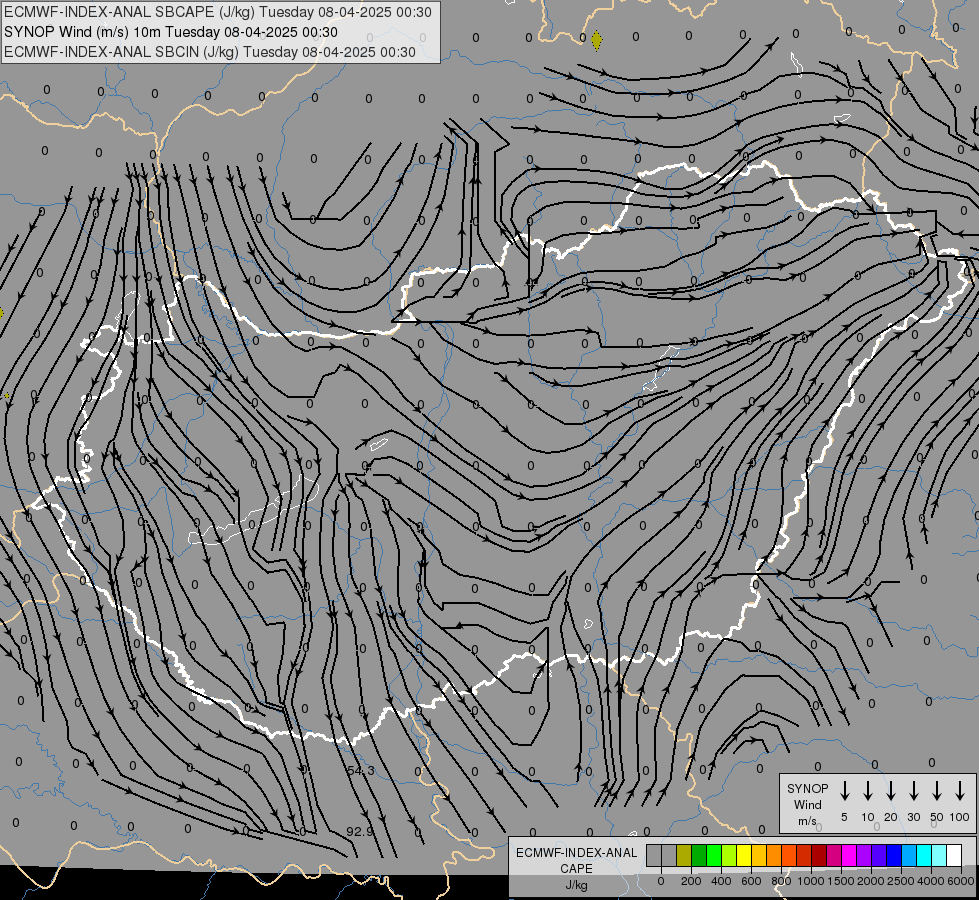This screenshot has width=979, height=900.
Task: Pick the white CAPE legend swatch
Action: click(953, 855)
